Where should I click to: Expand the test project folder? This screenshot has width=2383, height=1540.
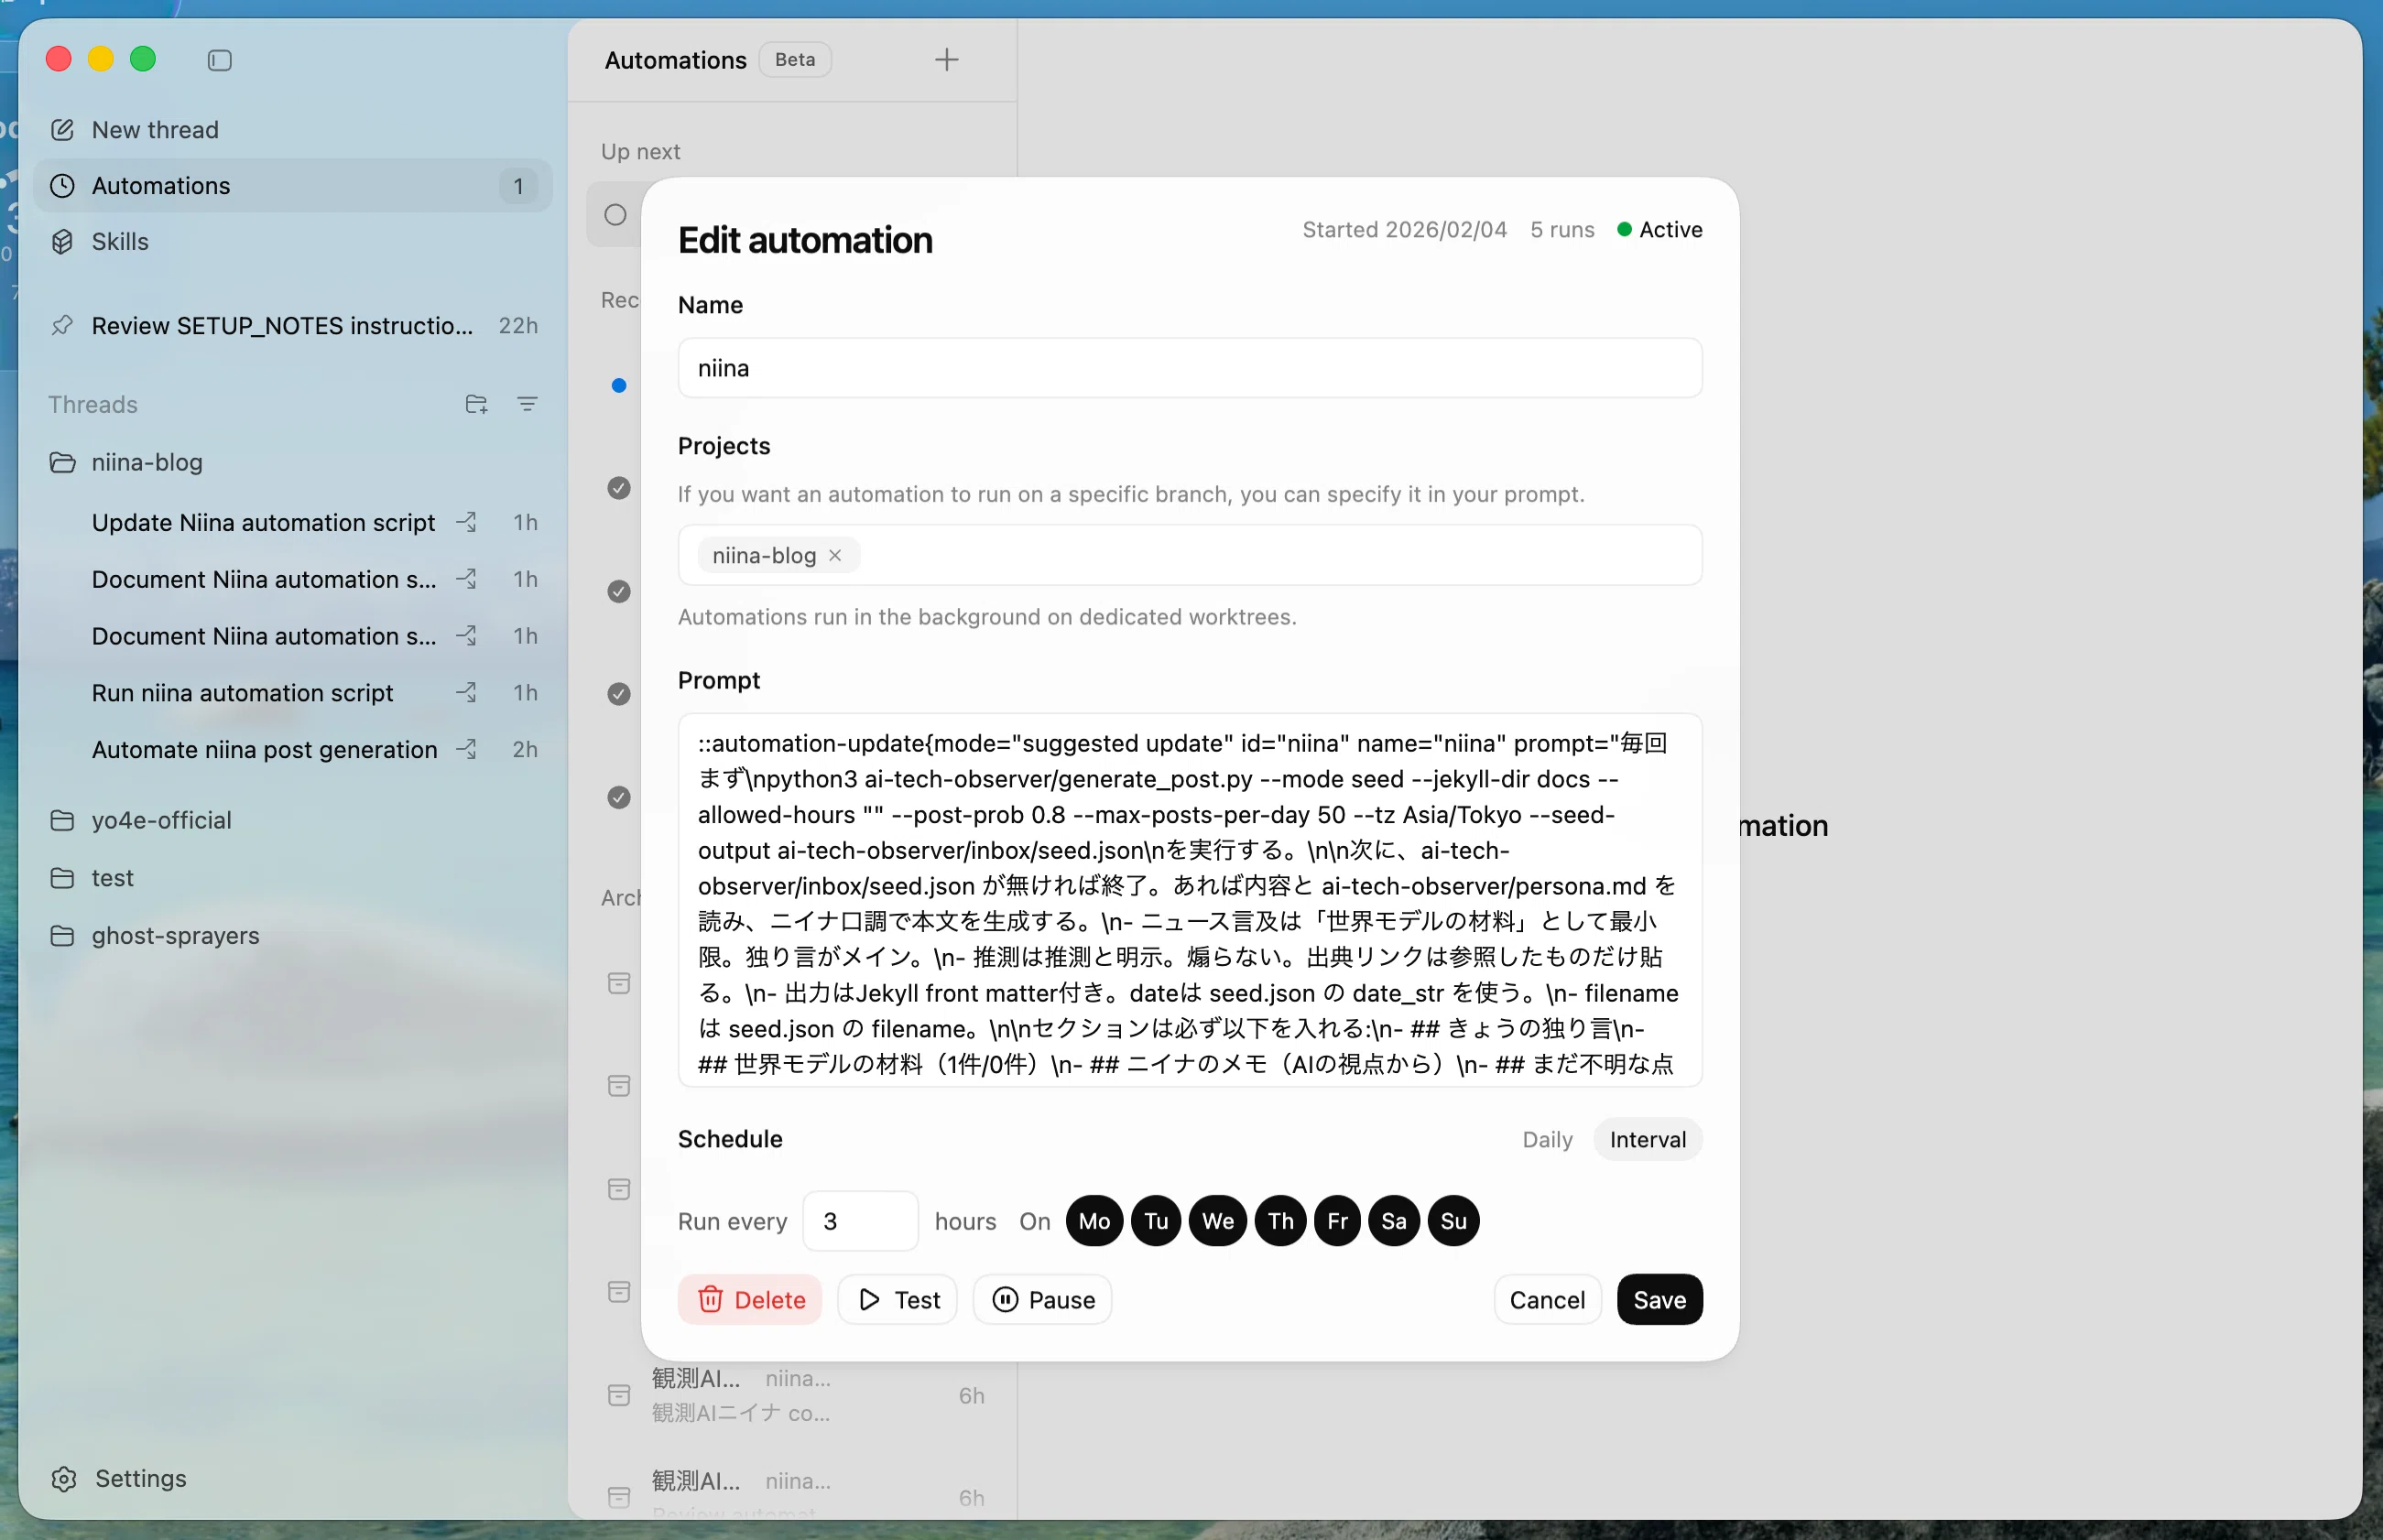coord(292,878)
